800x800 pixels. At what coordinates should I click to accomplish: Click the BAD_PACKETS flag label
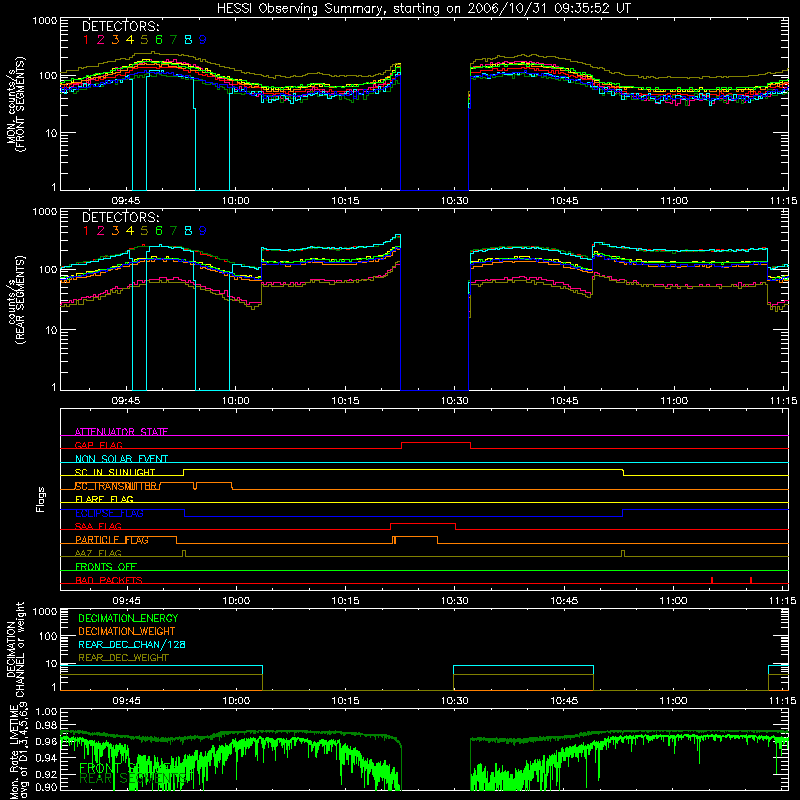[109, 580]
